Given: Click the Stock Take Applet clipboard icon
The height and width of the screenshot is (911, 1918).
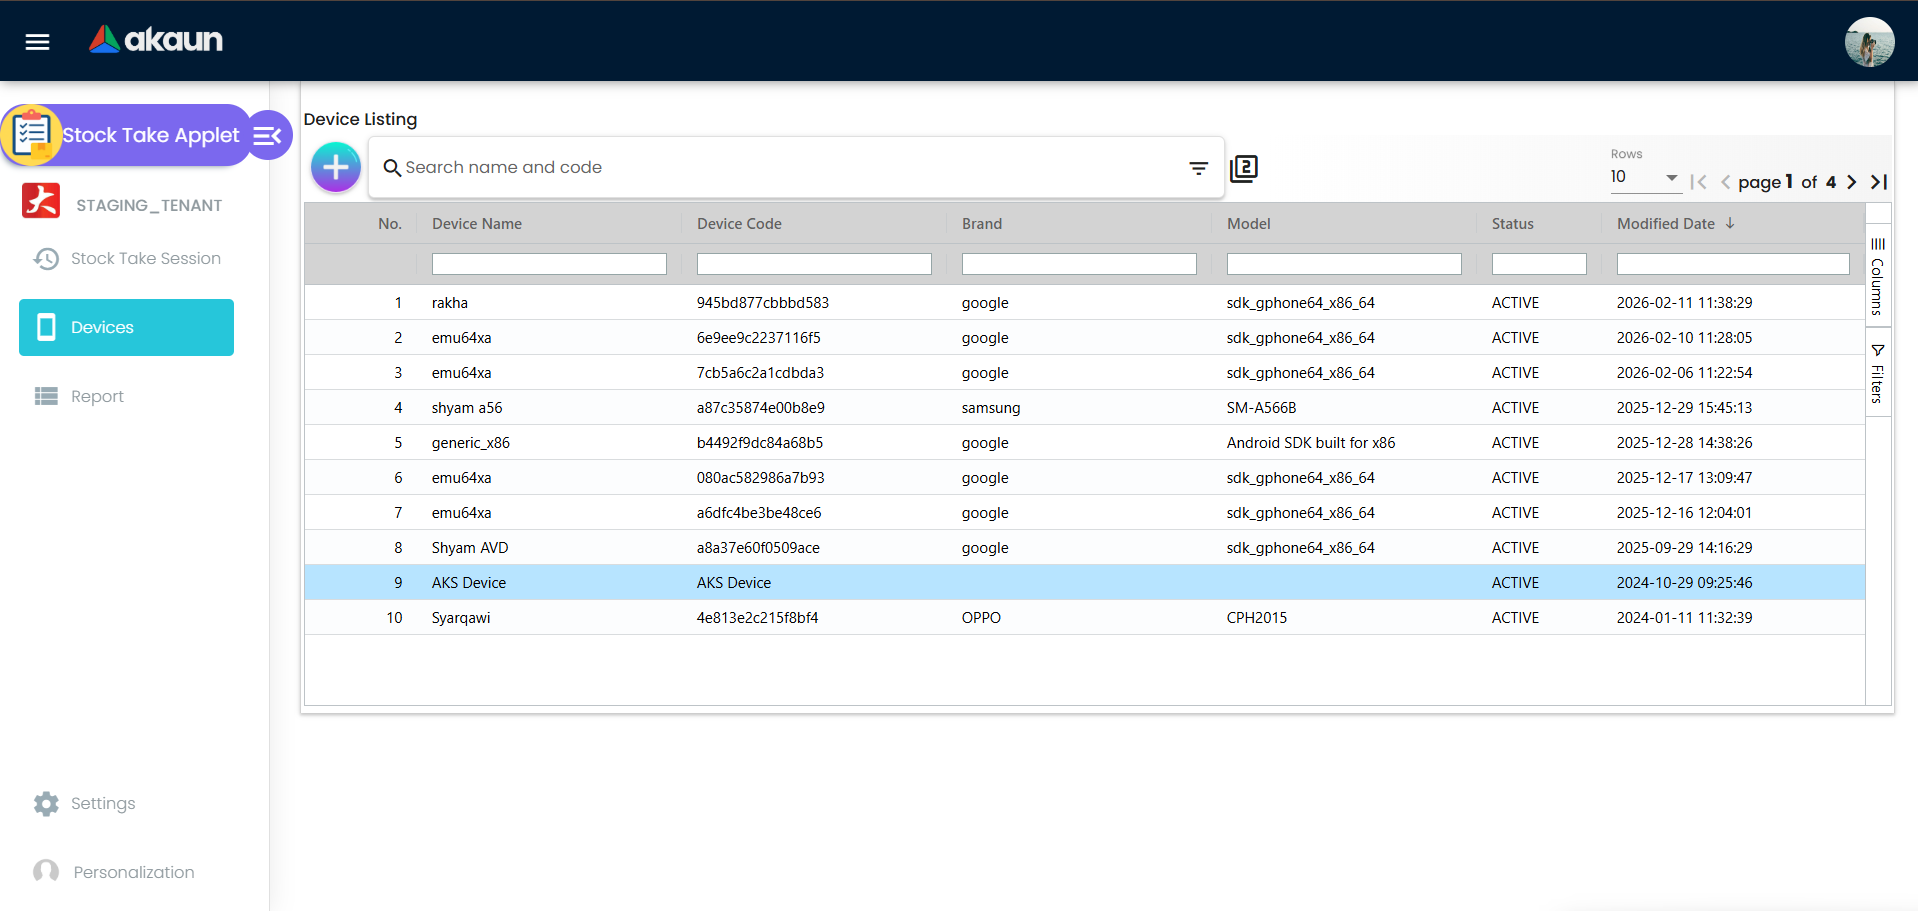Looking at the screenshot, I should pyautogui.click(x=32, y=135).
